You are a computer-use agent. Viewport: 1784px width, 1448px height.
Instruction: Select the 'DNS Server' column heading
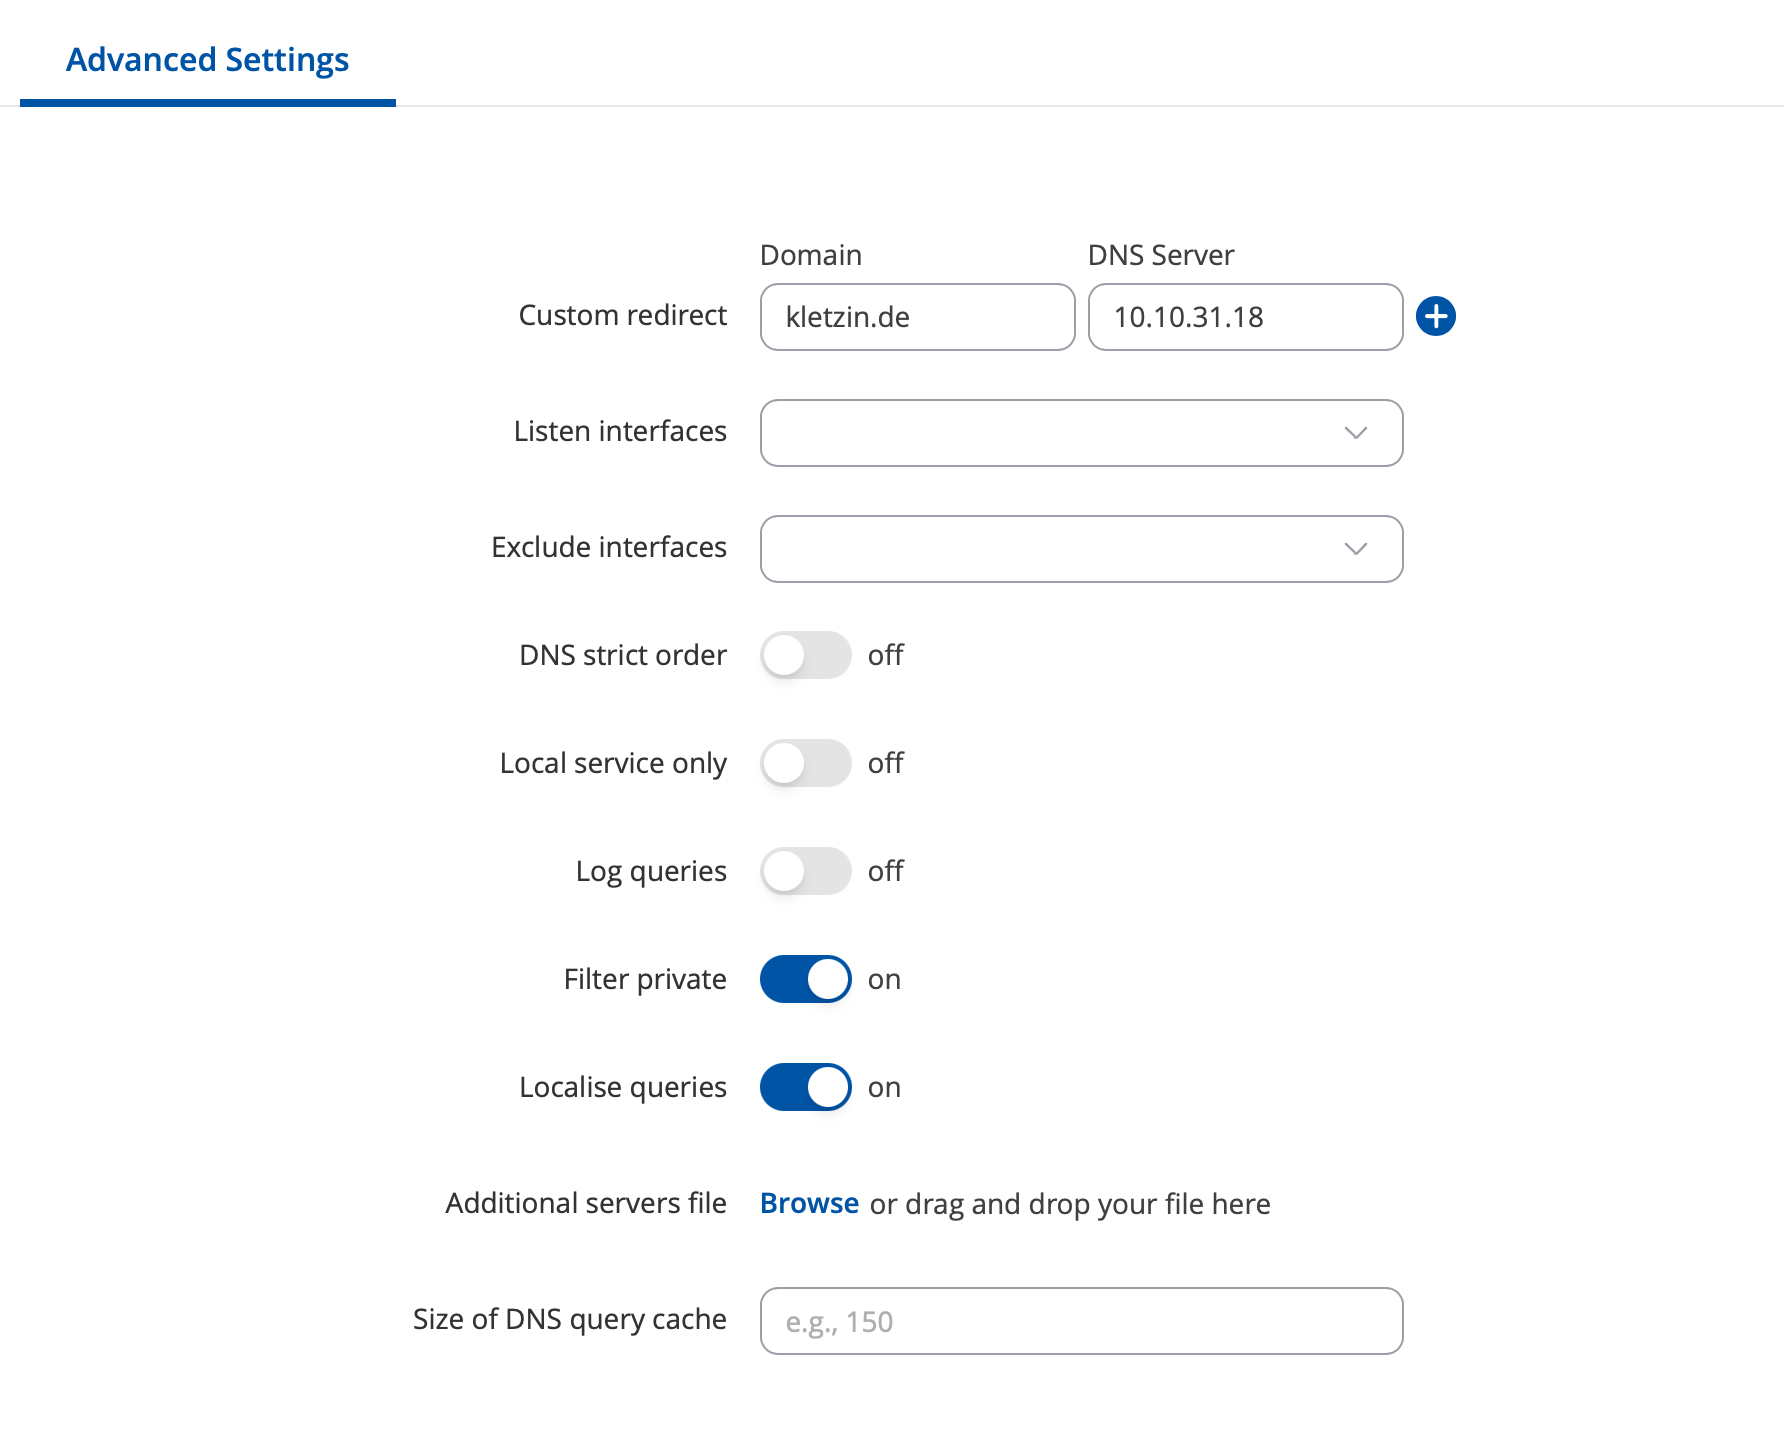[1160, 255]
